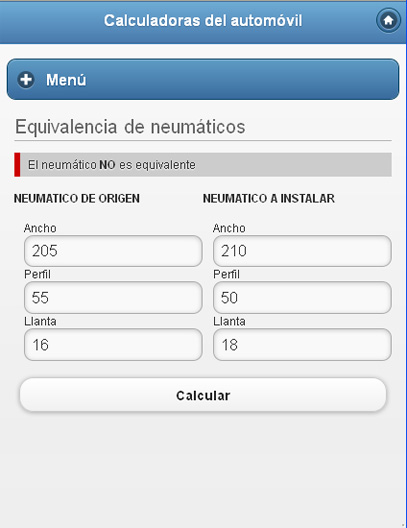Click Llanta label under Neumatico de origen
Viewport: 407px width, 528px height.
40,321
